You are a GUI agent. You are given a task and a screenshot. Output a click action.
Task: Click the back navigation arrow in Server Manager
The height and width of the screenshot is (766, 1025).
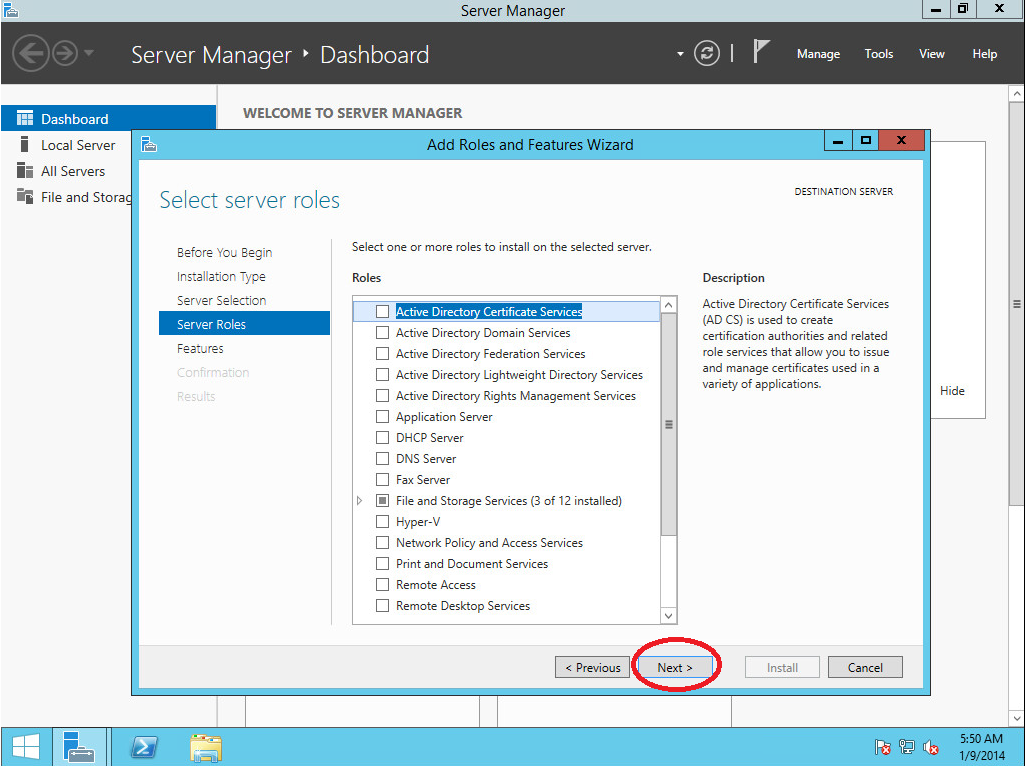coord(30,53)
